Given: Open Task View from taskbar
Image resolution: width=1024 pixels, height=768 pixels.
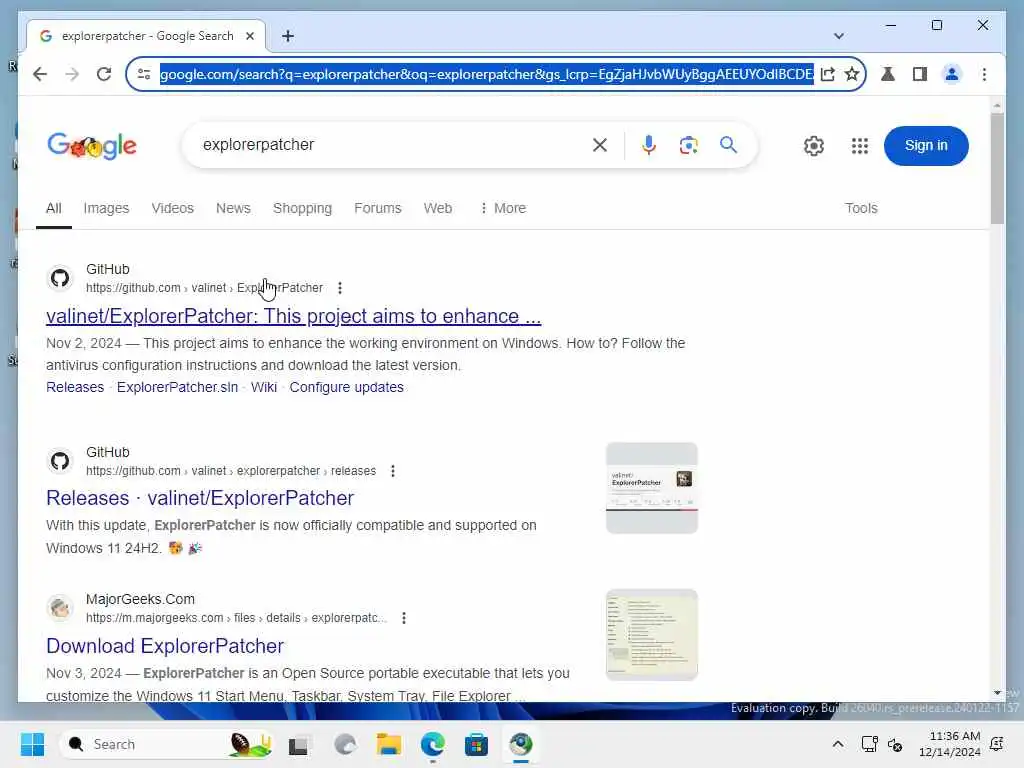Looking at the screenshot, I should [298, 744].
